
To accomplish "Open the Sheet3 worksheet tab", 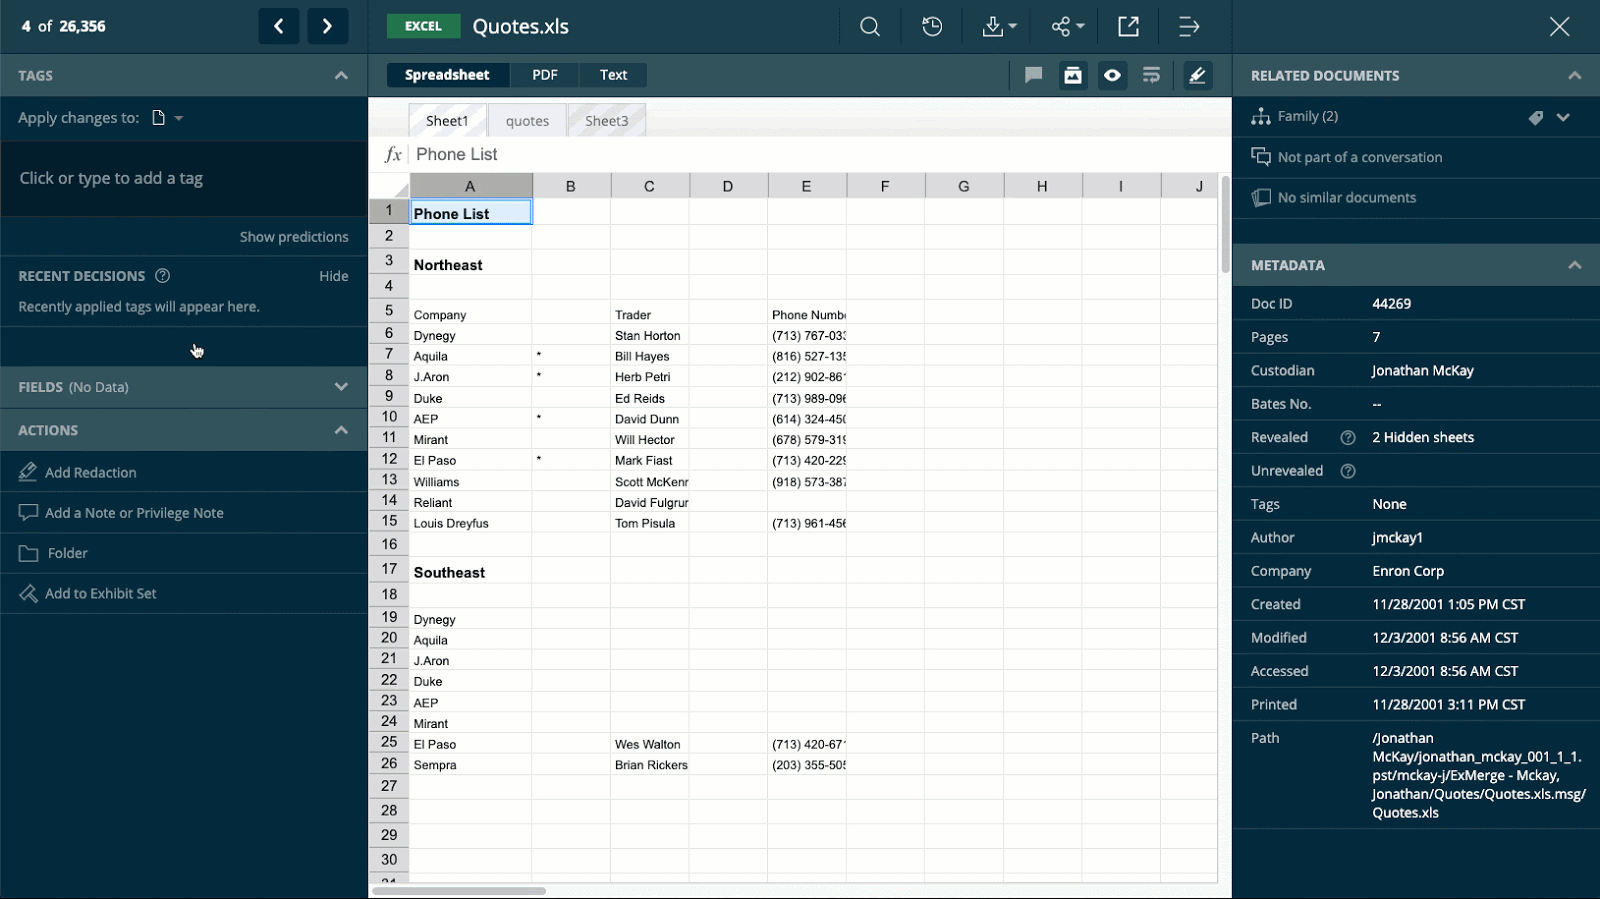I will pyautogui.click(x=607, y=120).
